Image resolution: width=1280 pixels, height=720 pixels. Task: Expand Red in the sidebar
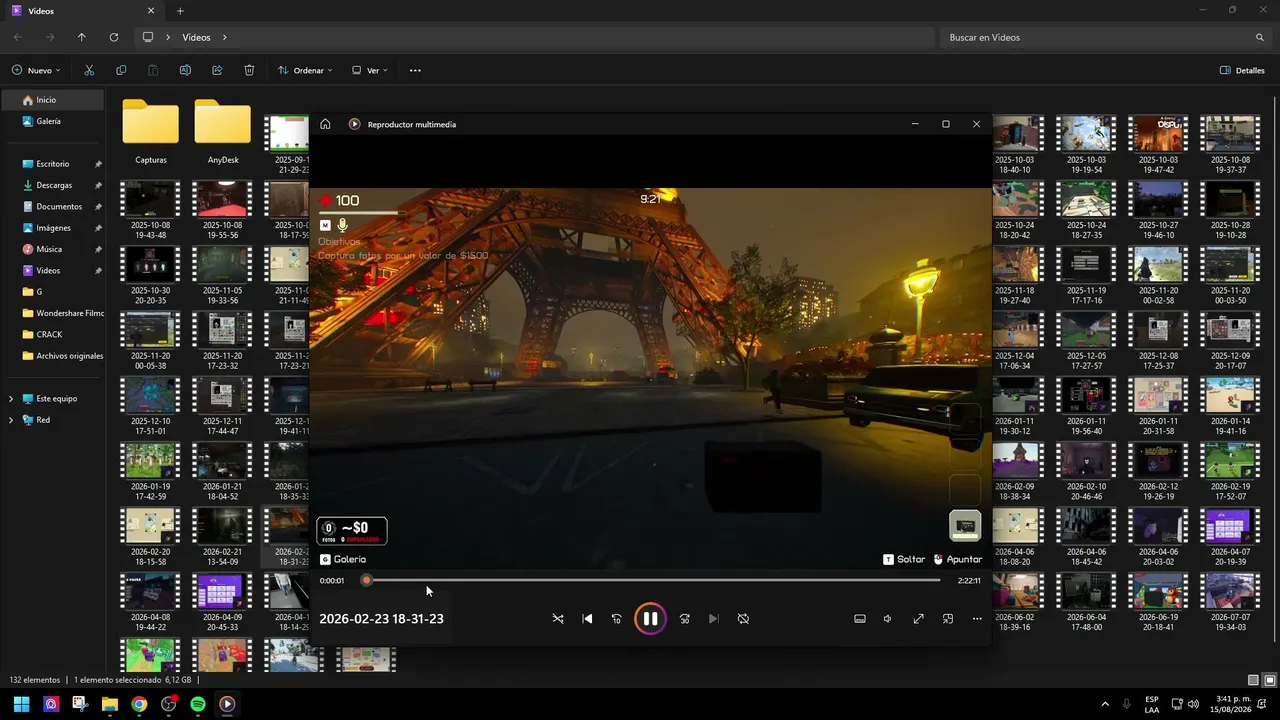11,420
